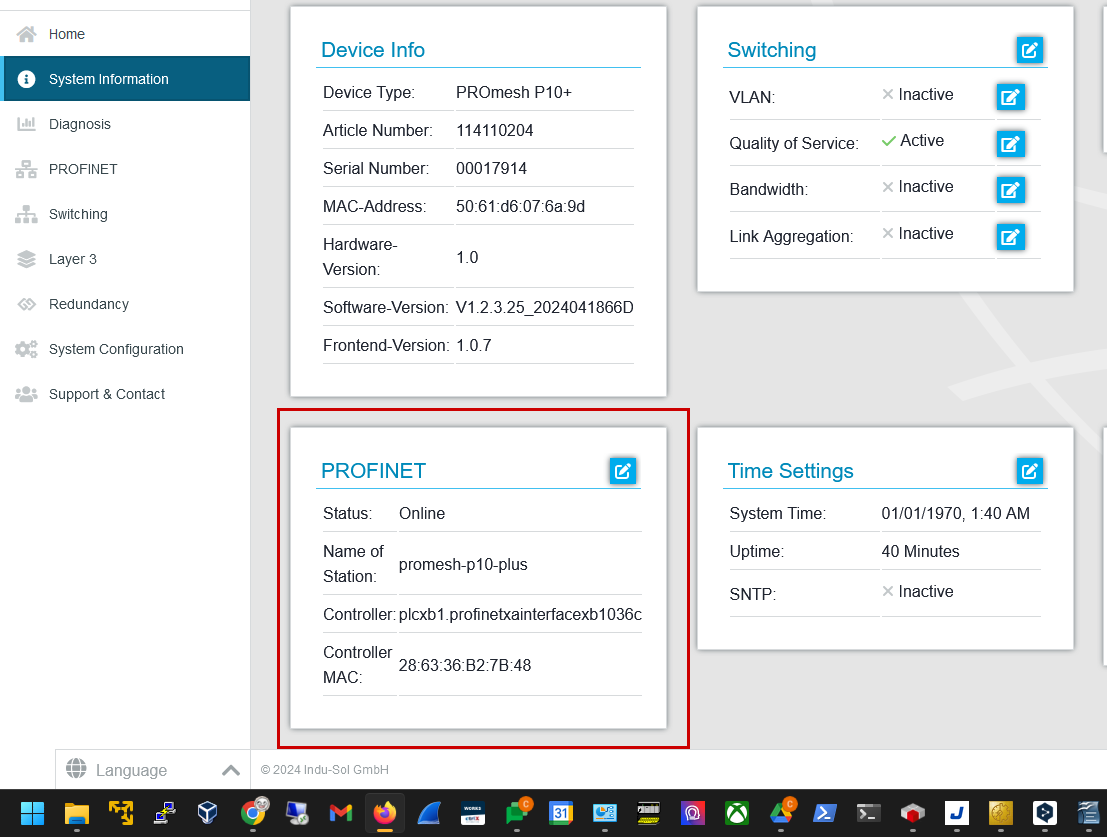Click the System Information info icon
Image resolution: width=1107 pixels, height=837 pixels.
click(26, 79)
